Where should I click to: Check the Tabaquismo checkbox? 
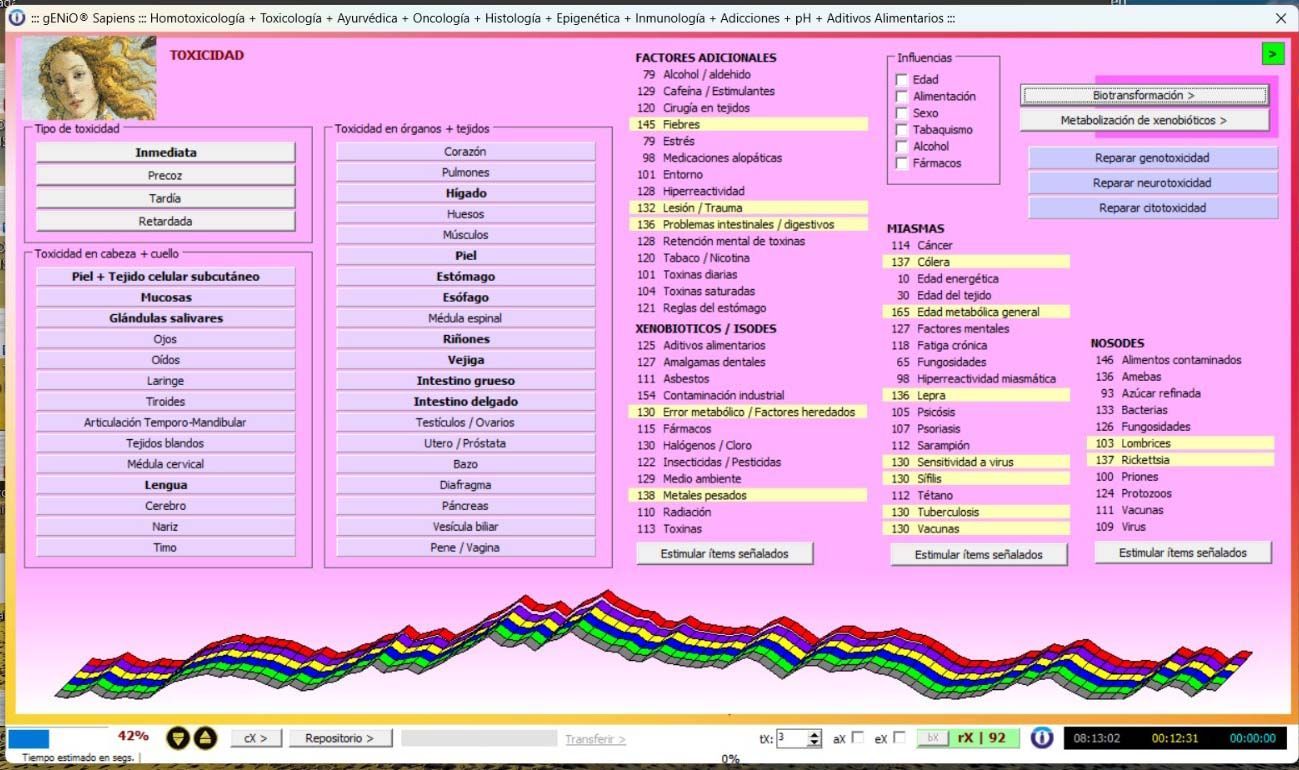tap(902, 130)
